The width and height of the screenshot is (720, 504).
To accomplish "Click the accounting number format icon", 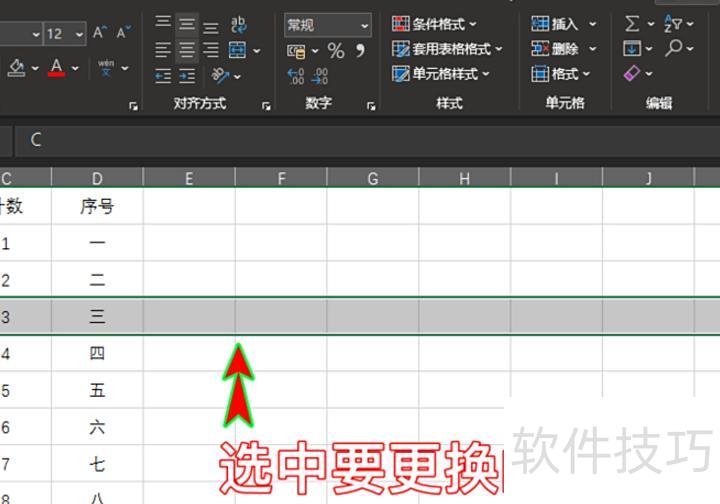I will pyautogui.click(x=296, y=51).
